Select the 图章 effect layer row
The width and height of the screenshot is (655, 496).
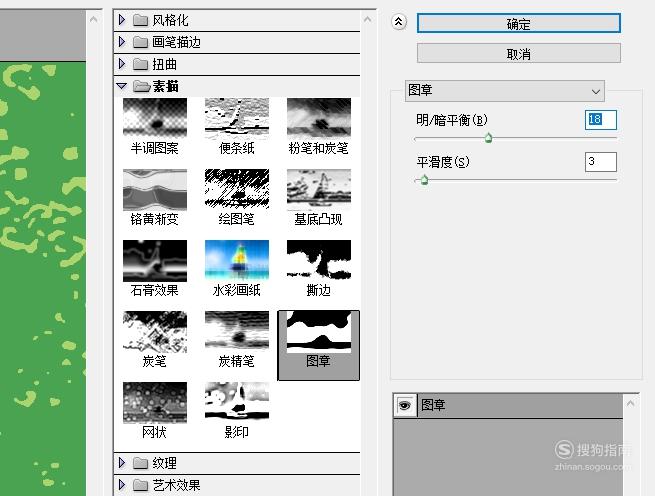tap(508, 405)
